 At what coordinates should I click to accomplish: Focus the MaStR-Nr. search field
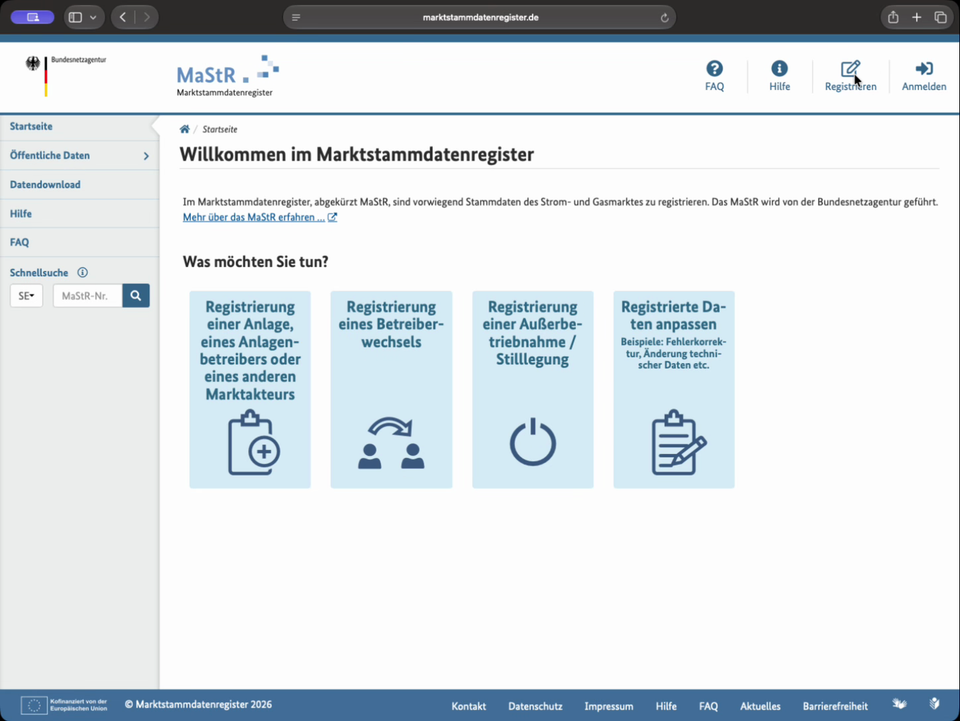pos(88,296)
